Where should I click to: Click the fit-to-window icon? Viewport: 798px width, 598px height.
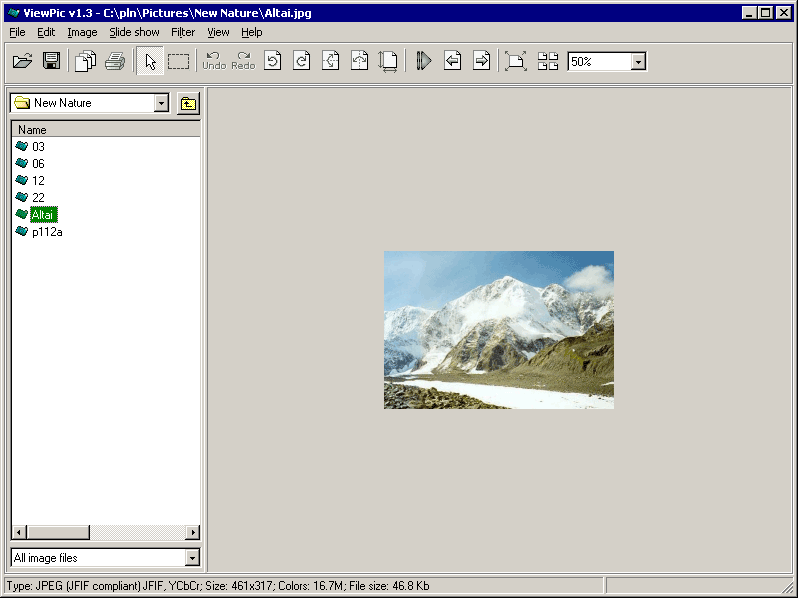516,61
